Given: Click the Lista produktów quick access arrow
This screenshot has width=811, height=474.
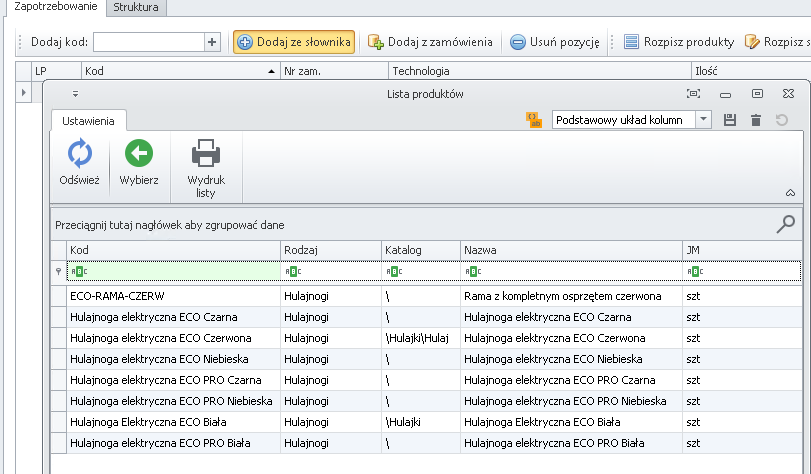Looking at the screenshot, I should pos(76,94).
